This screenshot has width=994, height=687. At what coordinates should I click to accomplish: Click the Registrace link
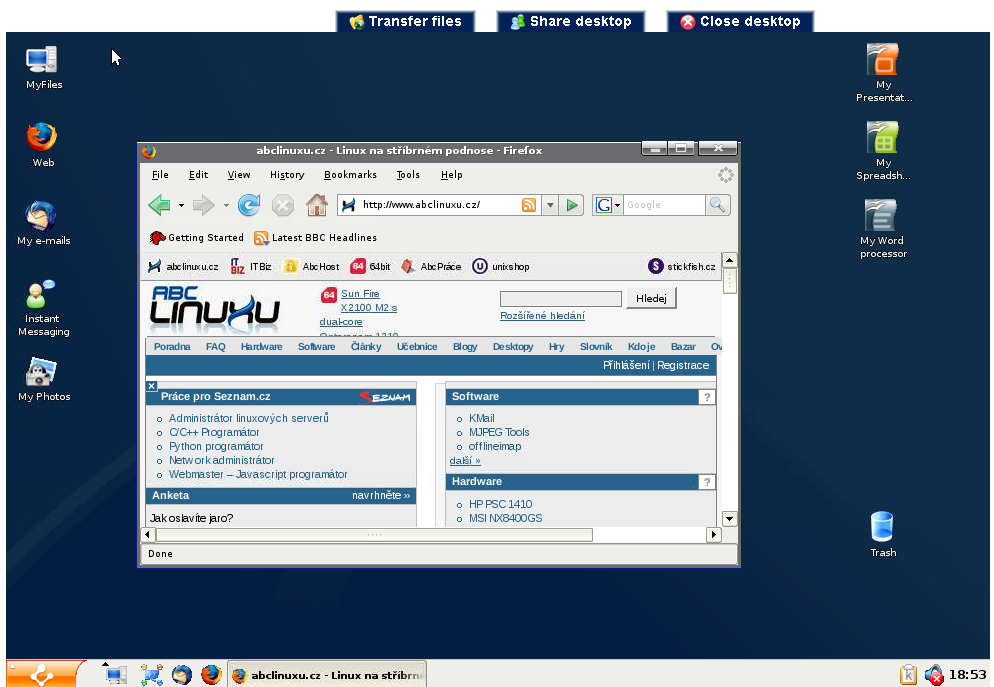pos(683,365)
